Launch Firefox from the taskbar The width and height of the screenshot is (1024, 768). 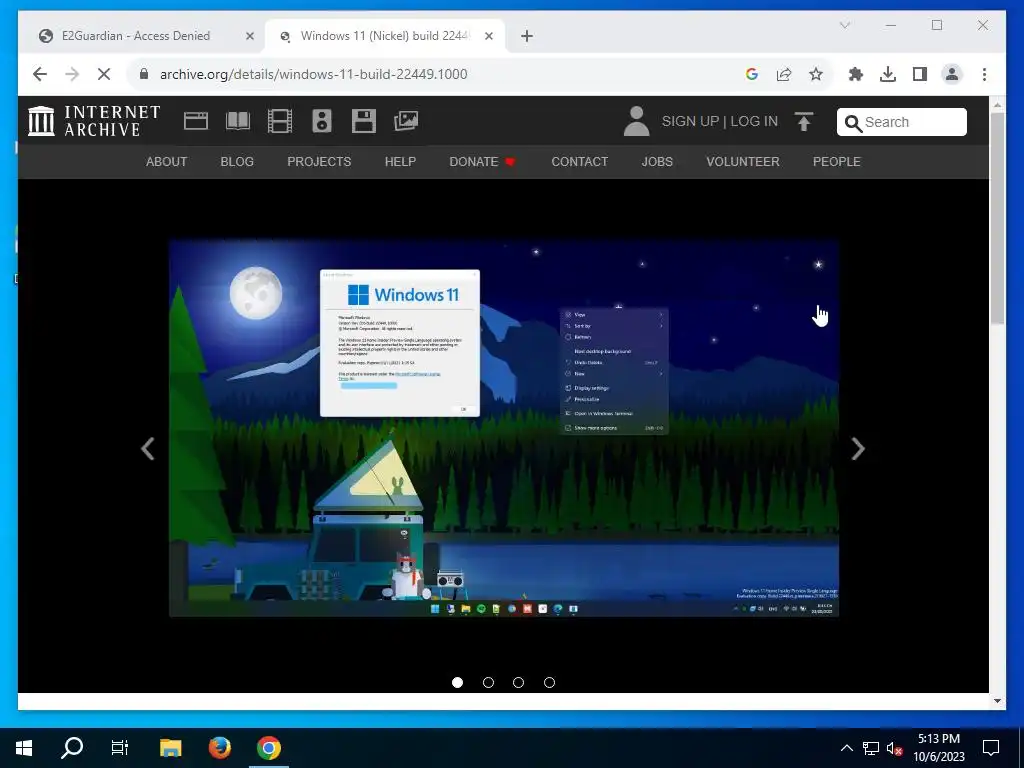(x=219, y=748)
